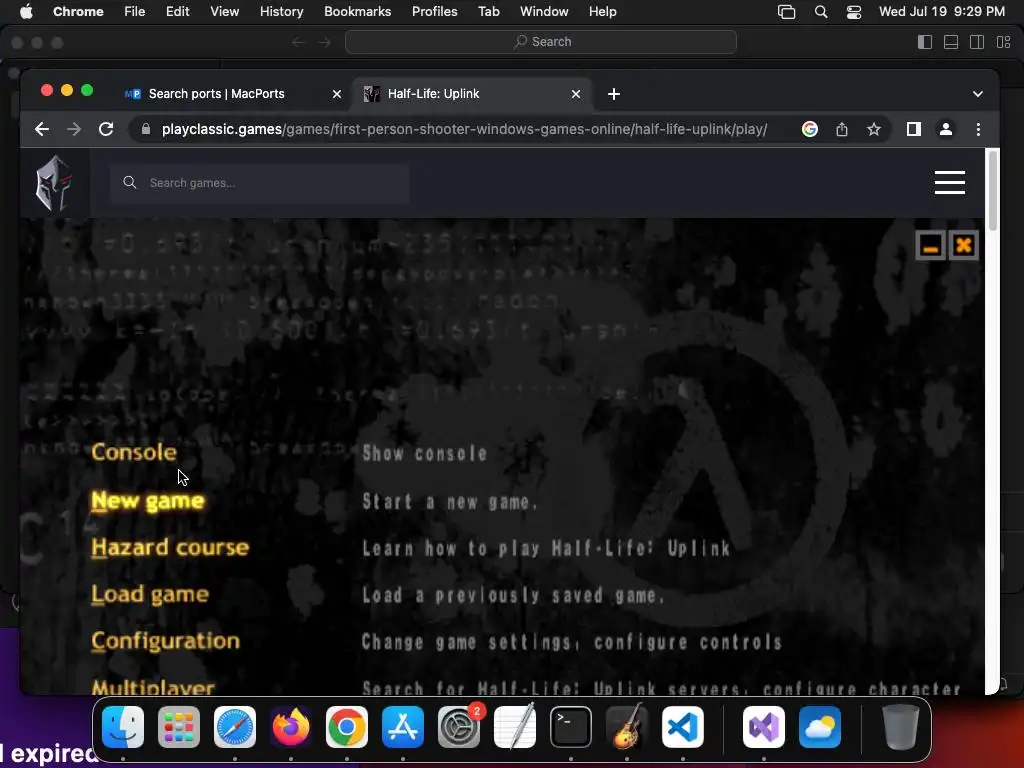Click the Chrome forward arrow
This screenshot has width=1024, height=768.
tap(74, 129)
